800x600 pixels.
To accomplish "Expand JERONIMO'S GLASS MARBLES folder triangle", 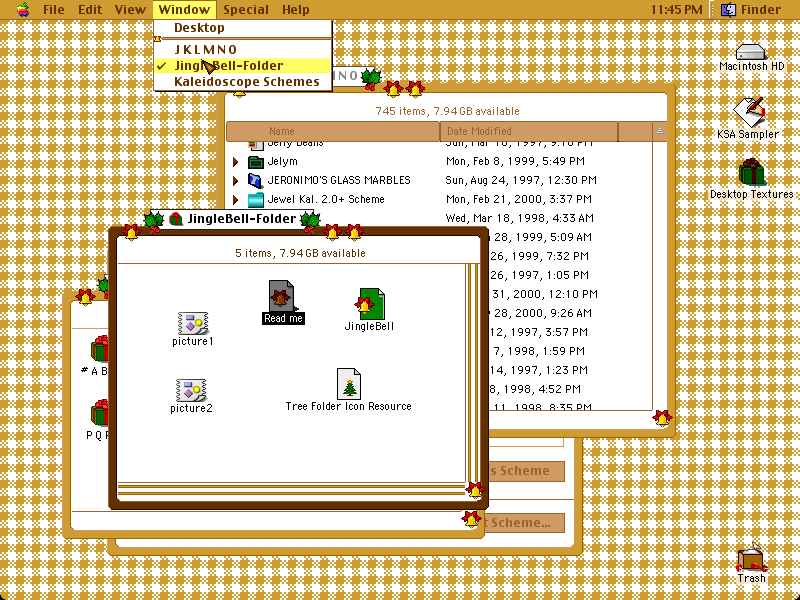I will pyautogui.click(x=235, y=181).
